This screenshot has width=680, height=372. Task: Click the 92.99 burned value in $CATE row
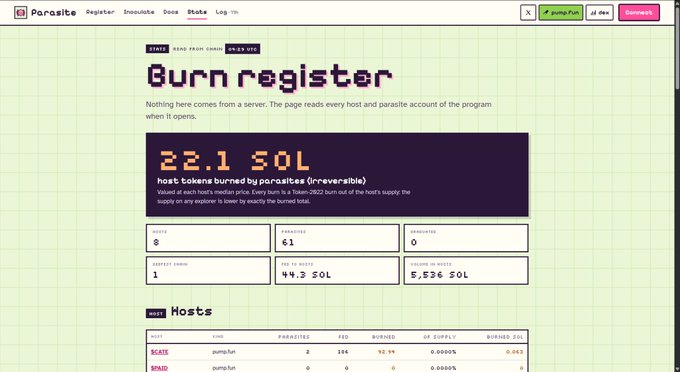pos(386,352)
